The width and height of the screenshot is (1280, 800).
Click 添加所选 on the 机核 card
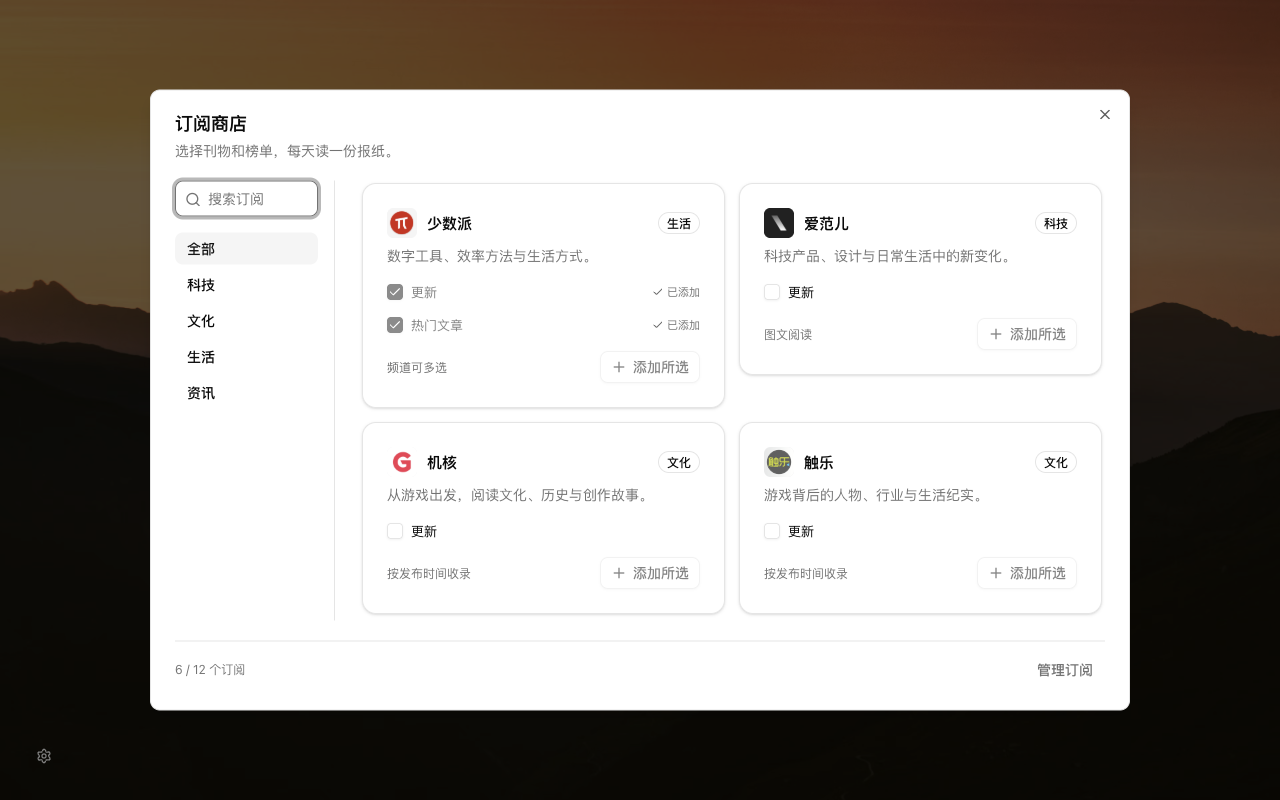click(x=650, y=573)
